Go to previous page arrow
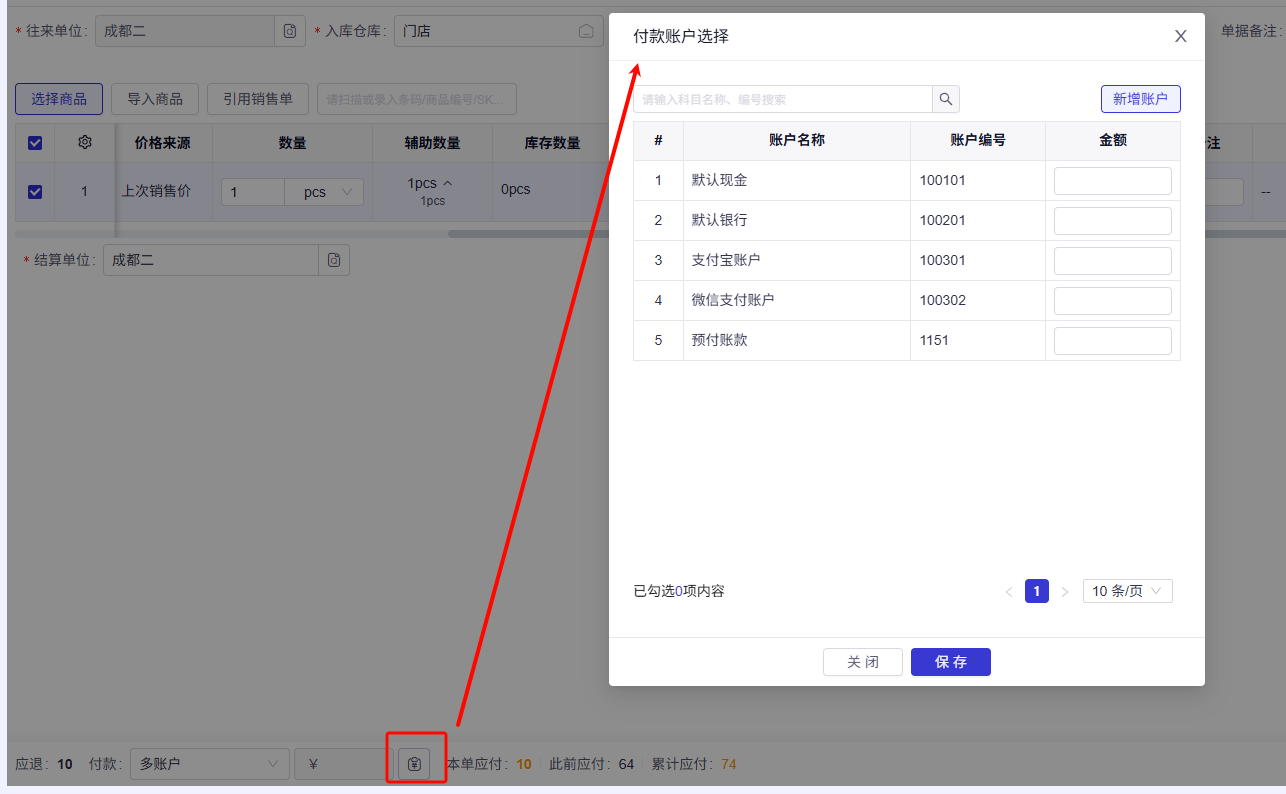 pyautogui.click(x=1009, y=592)
